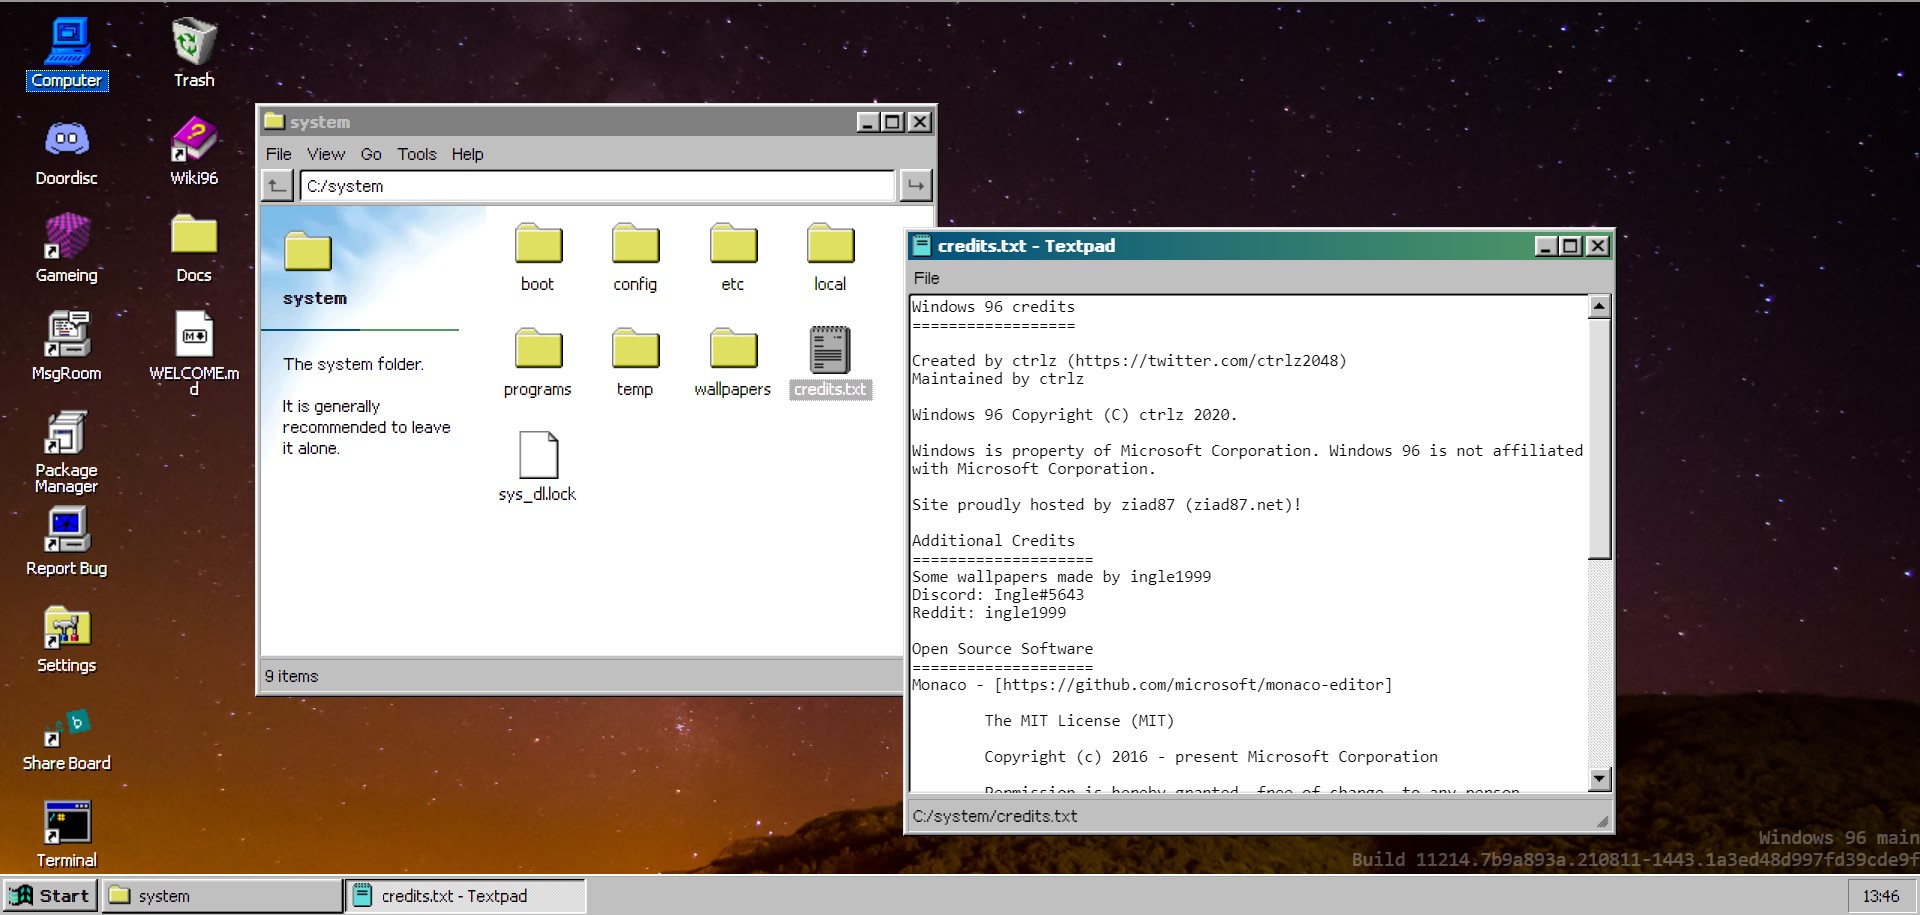The height and width of the screenshot is (915, 1920).
Task: Select the wallpapers folder
Action: point(733,350)
